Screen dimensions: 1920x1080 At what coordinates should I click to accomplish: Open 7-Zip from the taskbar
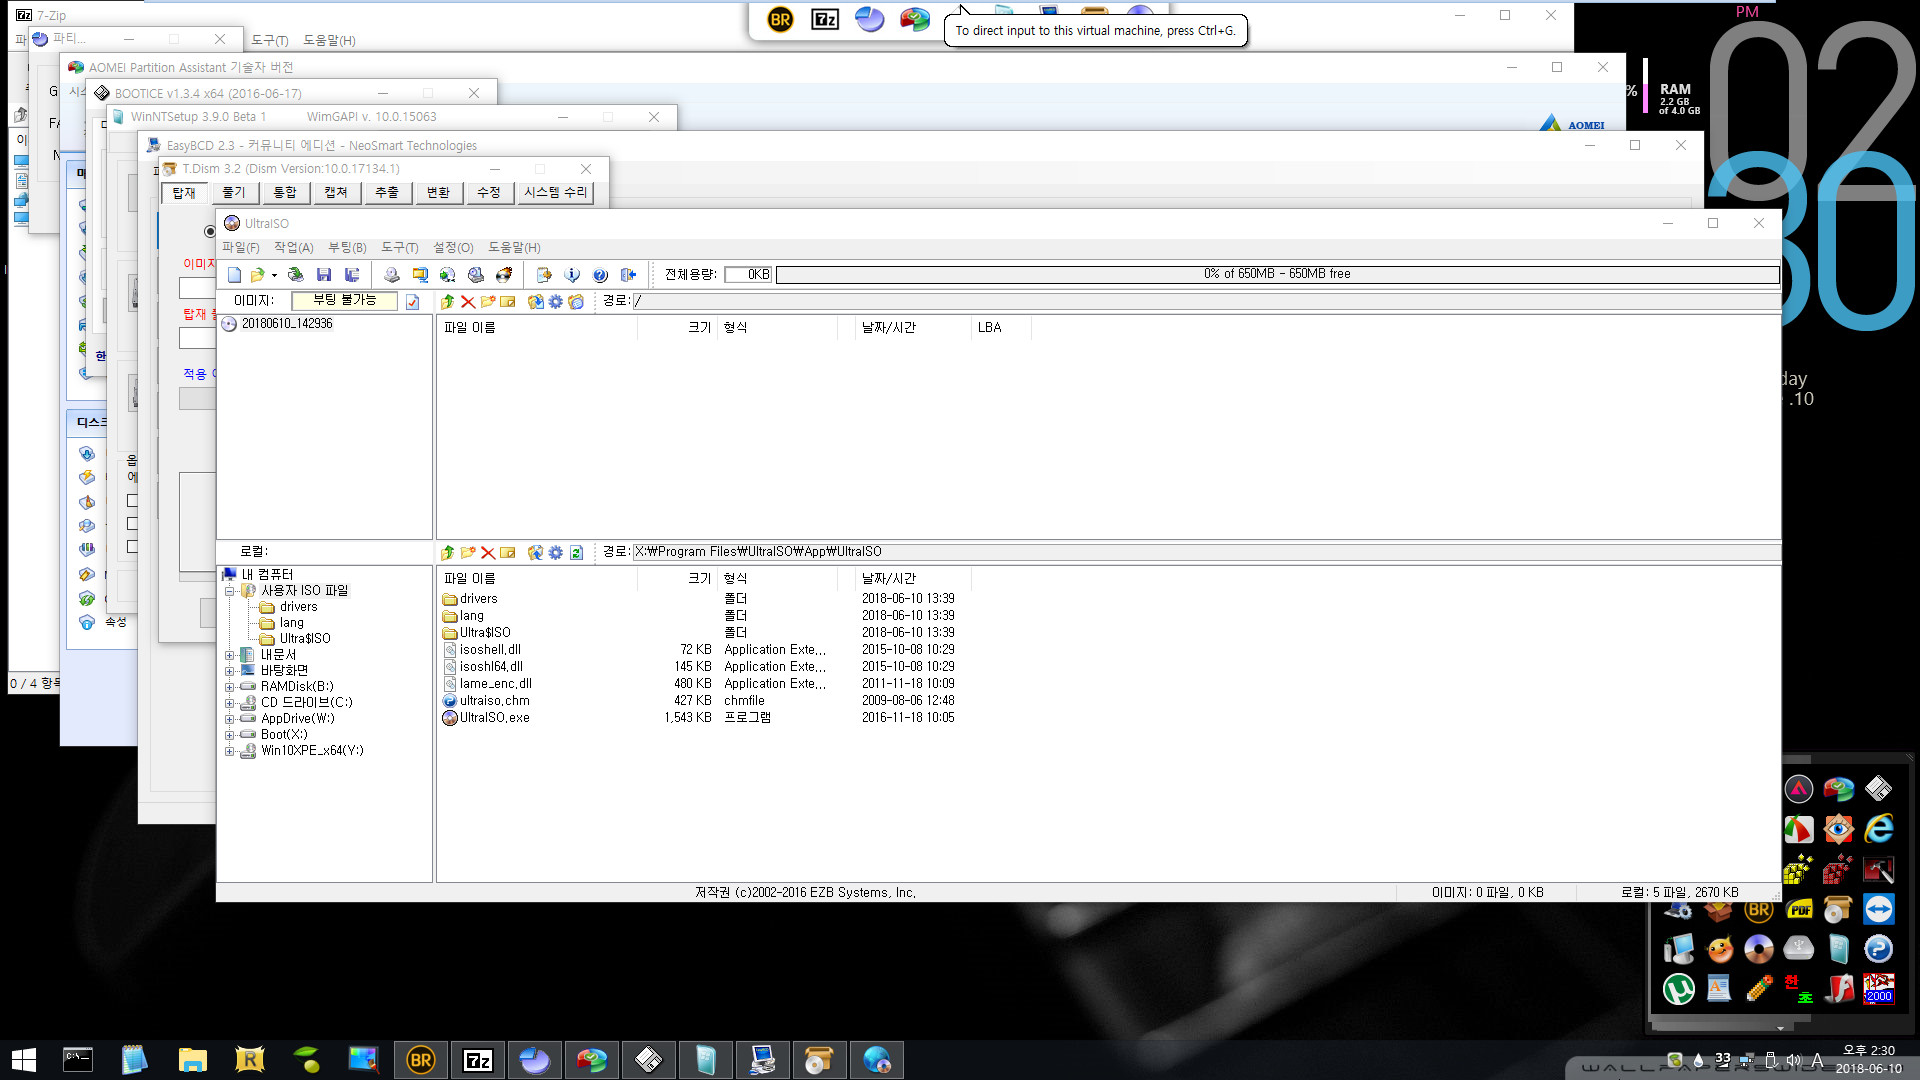point(477,1060)
